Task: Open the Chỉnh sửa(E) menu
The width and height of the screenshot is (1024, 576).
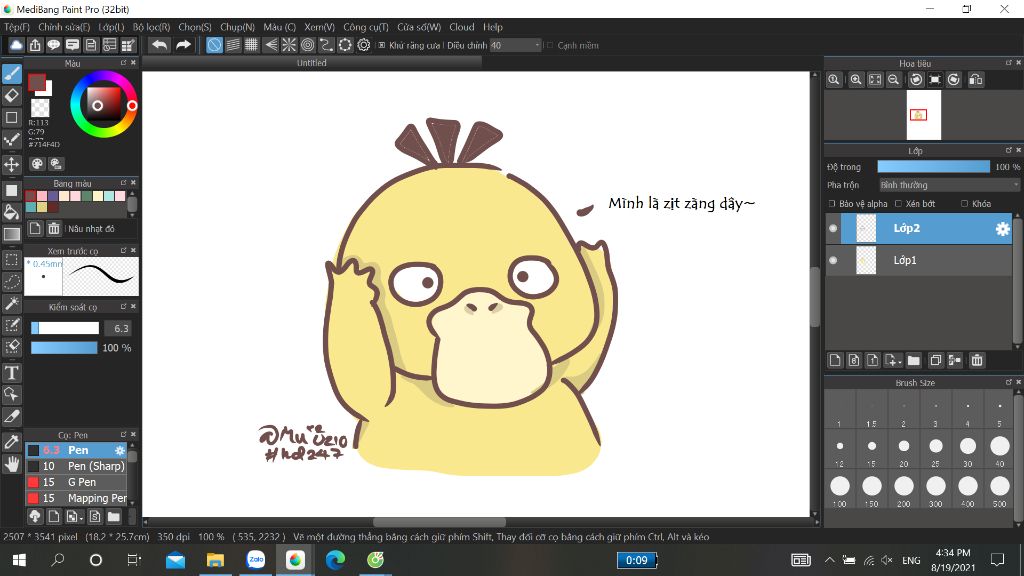Action: click(64, 27)
